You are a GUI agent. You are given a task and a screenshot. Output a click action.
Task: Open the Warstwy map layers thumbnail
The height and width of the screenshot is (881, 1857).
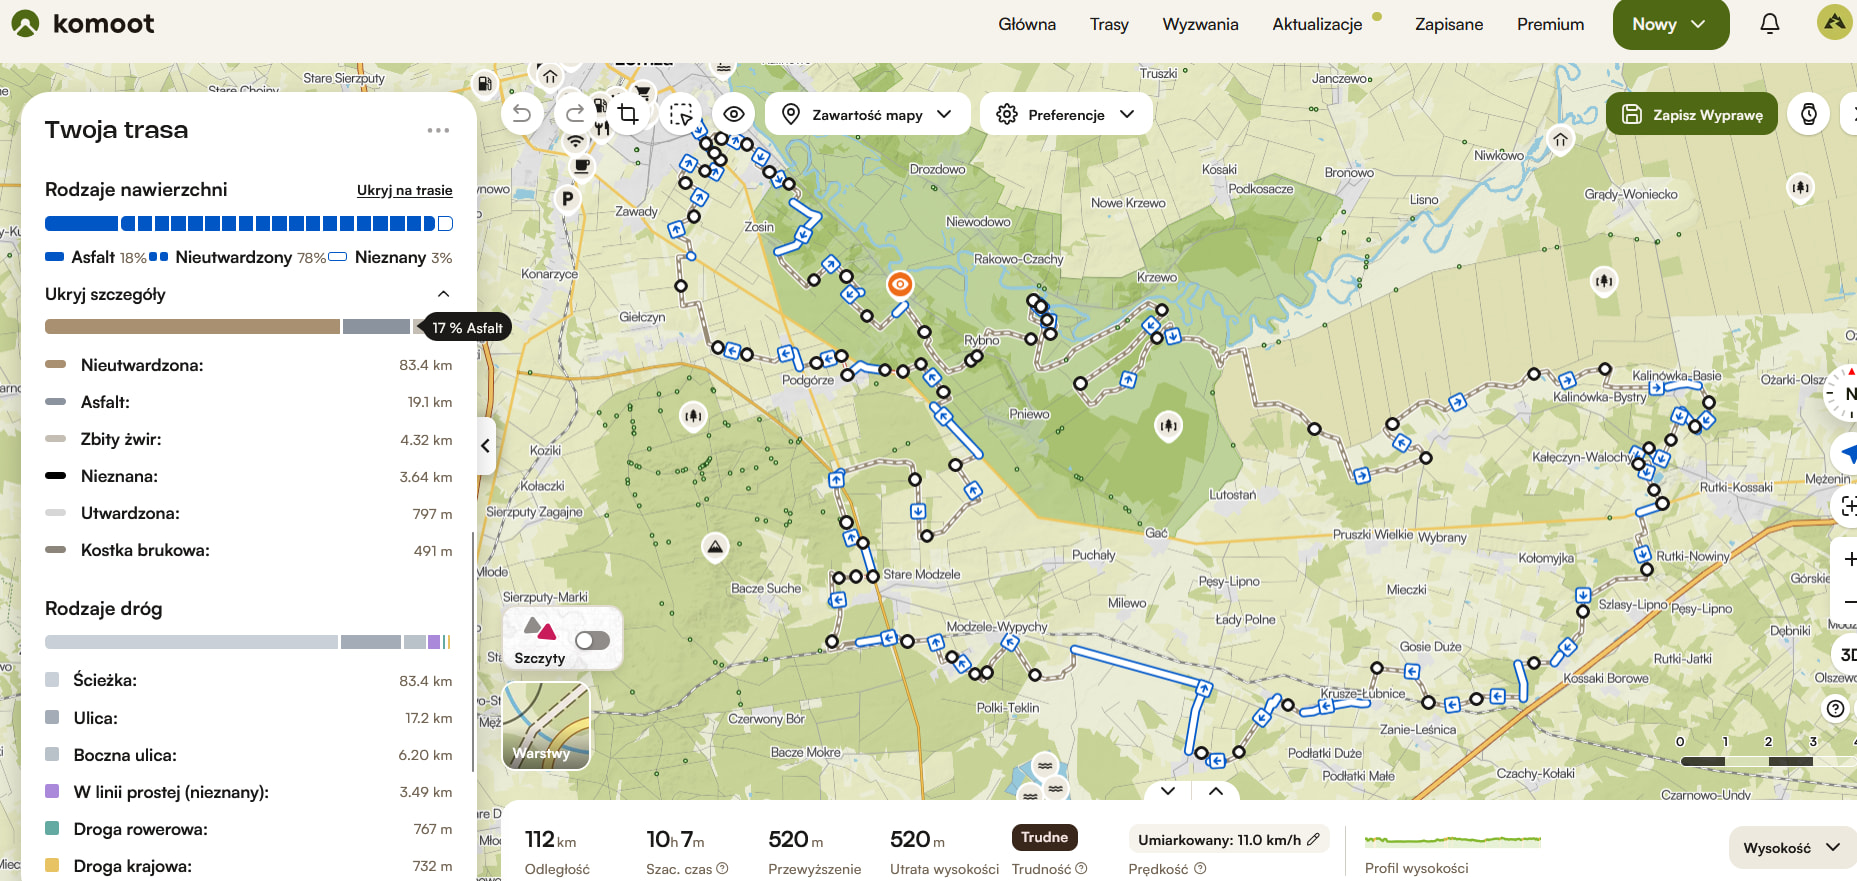[546, 726]
